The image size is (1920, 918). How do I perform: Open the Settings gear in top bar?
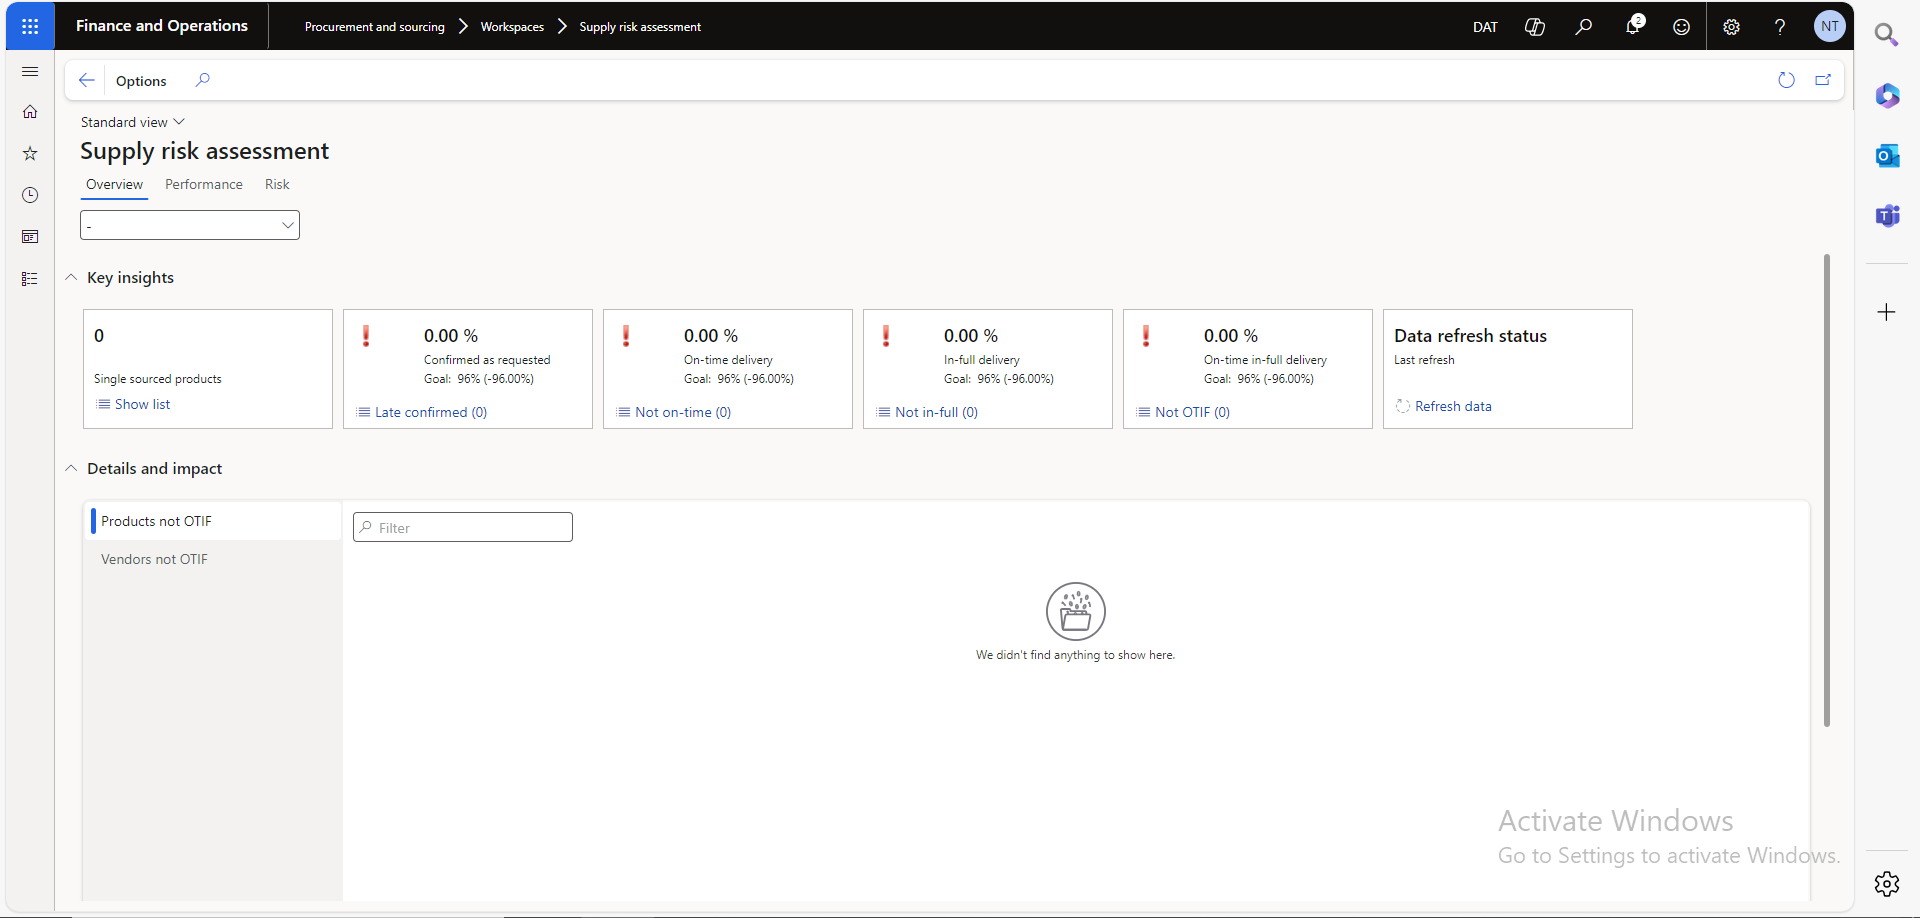coord(1731,27)
